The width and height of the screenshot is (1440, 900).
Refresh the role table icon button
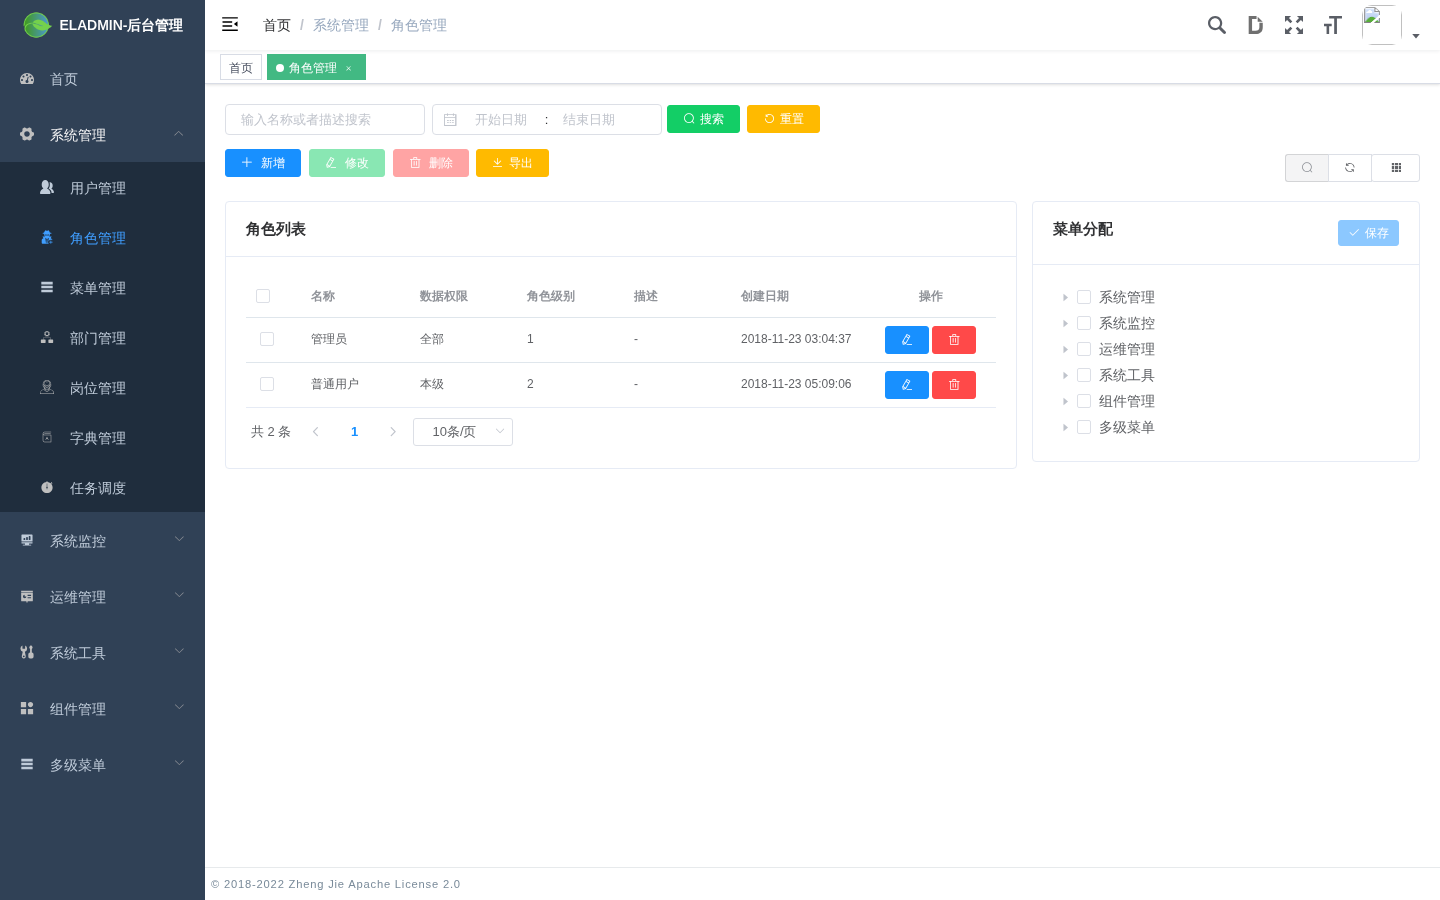point(1350,168)
